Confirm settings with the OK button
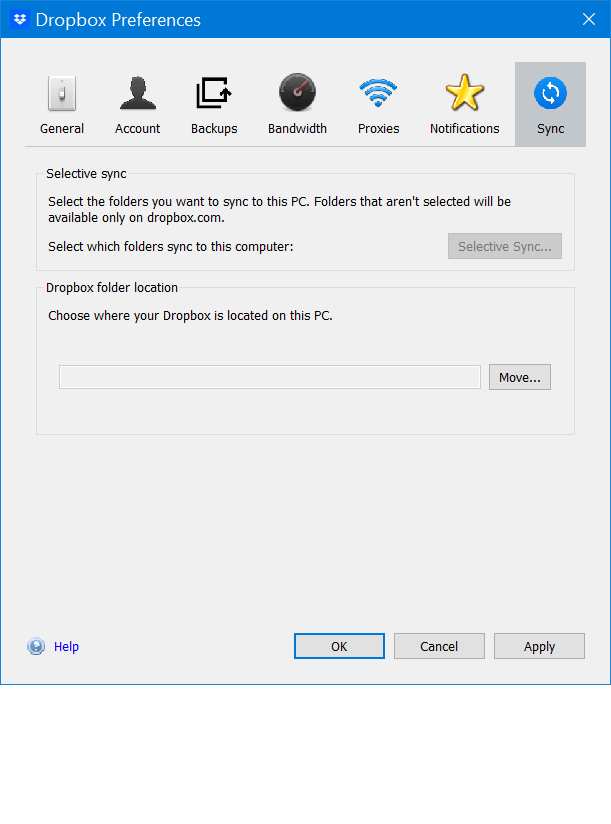Screen dimensions: 611x824 coord(339,647)
